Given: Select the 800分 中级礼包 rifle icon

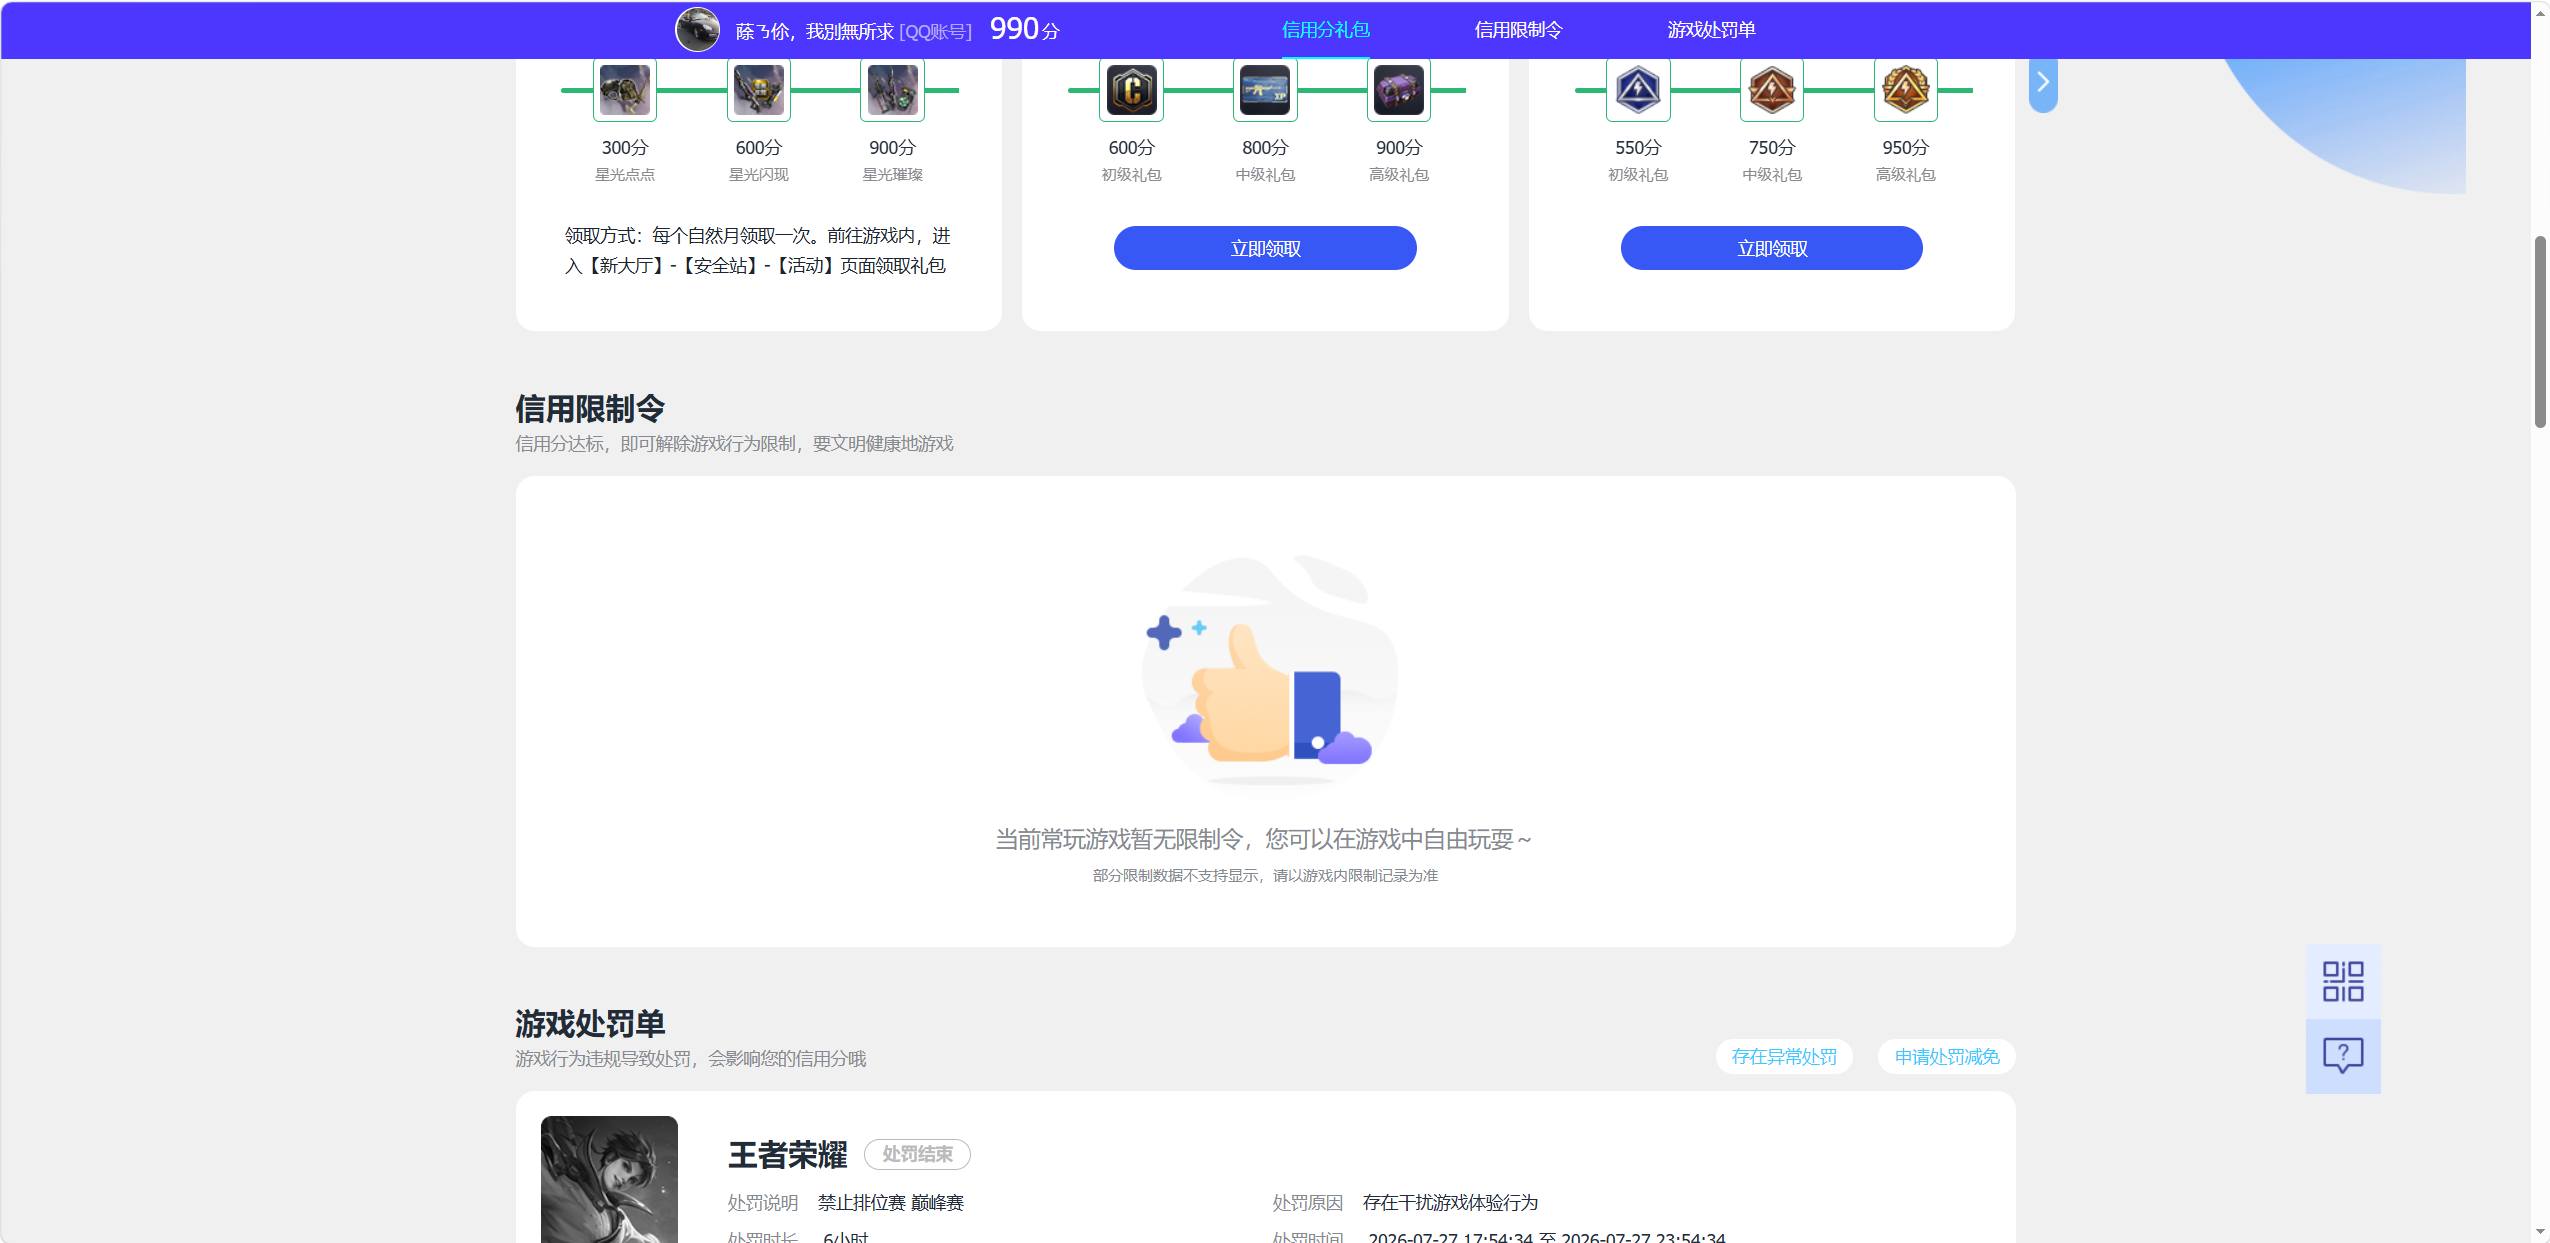Looking at the screenshot, I should 1265,90.
